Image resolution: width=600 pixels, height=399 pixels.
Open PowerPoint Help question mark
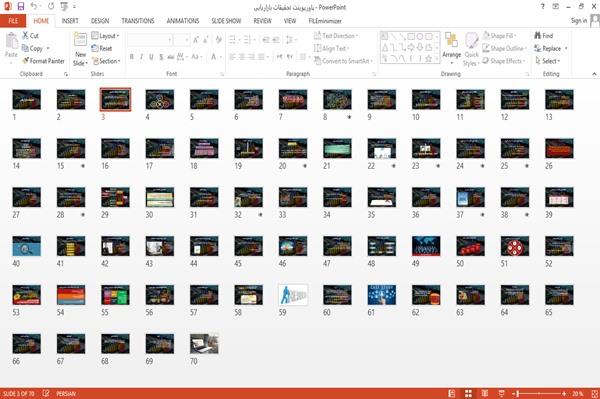[543, 7]
